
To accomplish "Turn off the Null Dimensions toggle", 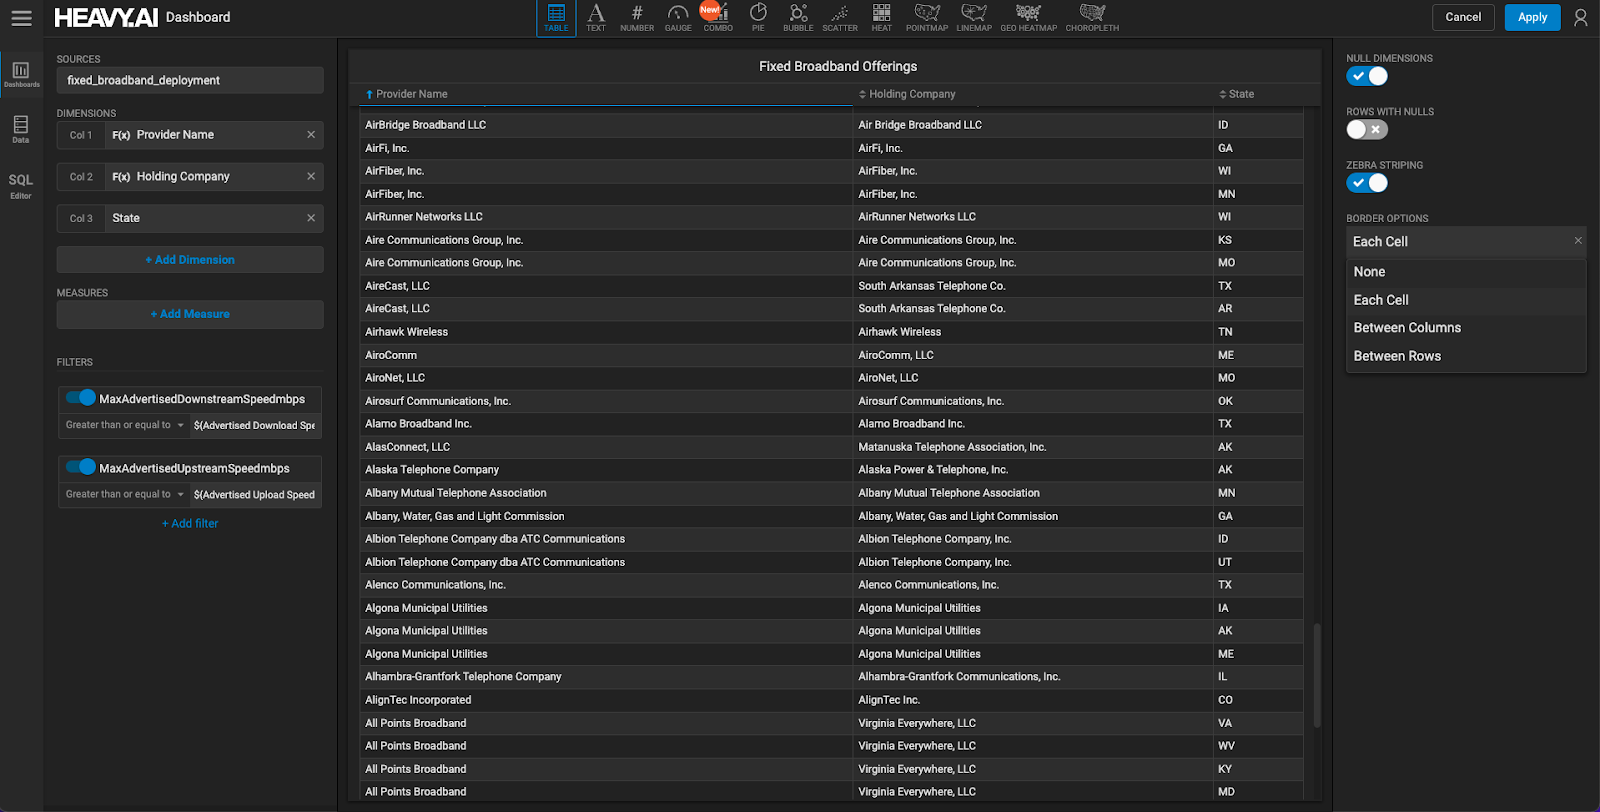I will coord(1366,76).
